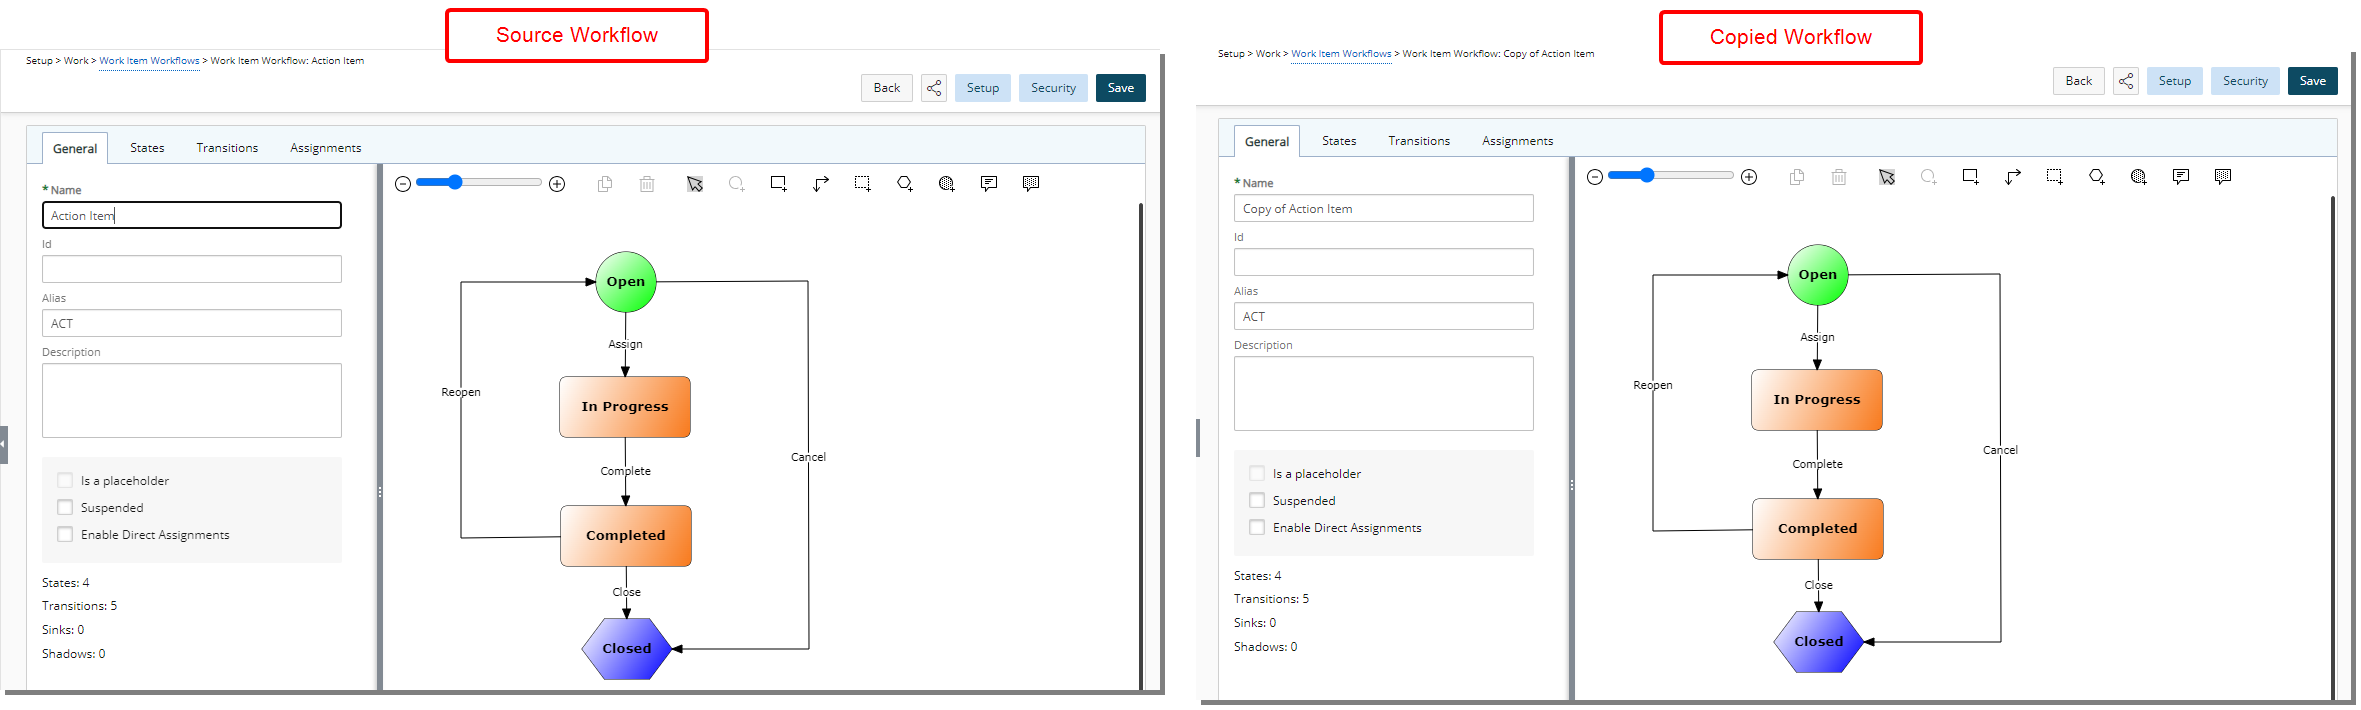
Task: Click dotted circle add icon in Source Workflow
Action: point(947,184)
